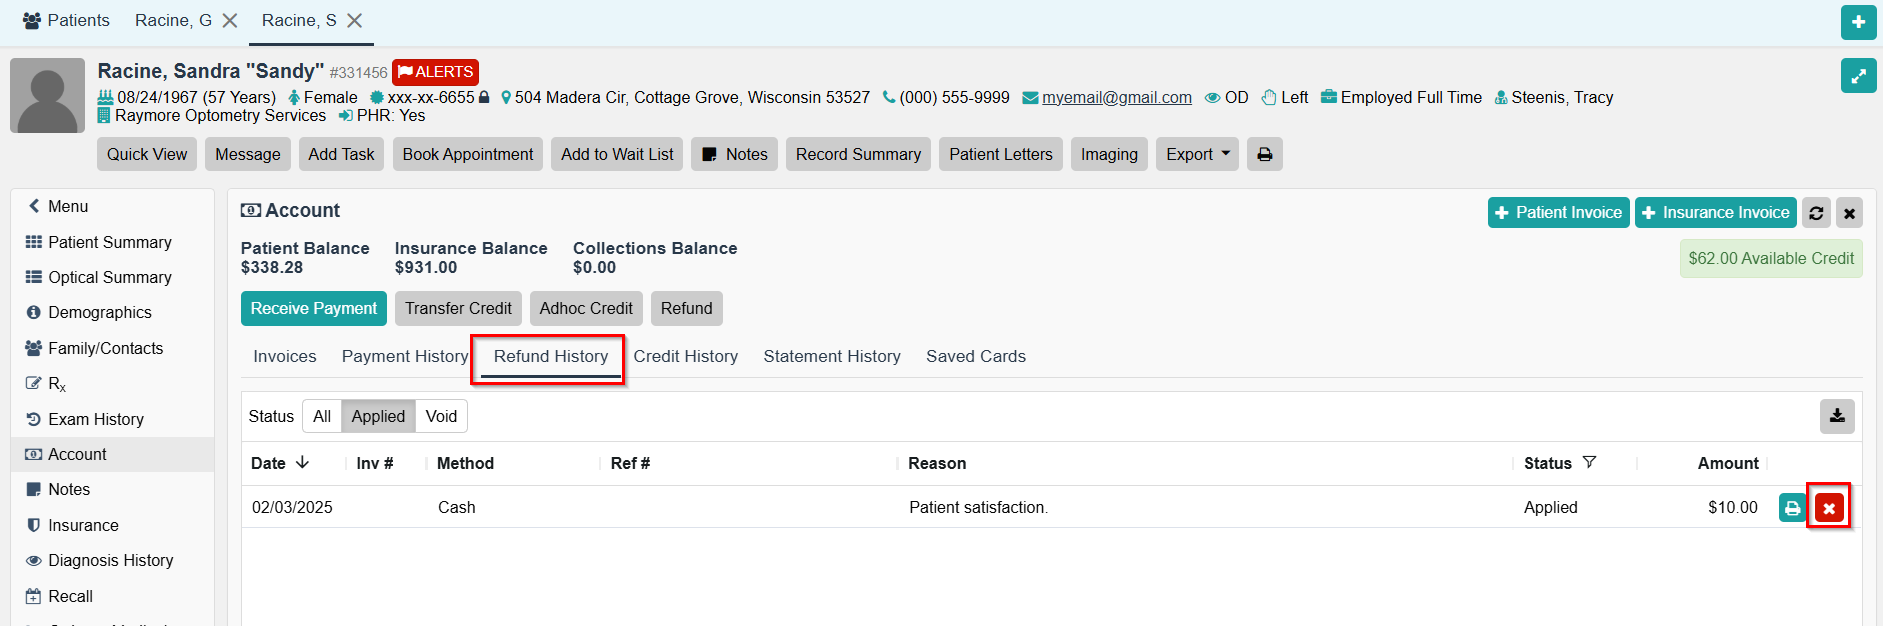This screenshot has width=1883, height=626.
Task: Refresh the Account panel
Action: click(1816, 213)
